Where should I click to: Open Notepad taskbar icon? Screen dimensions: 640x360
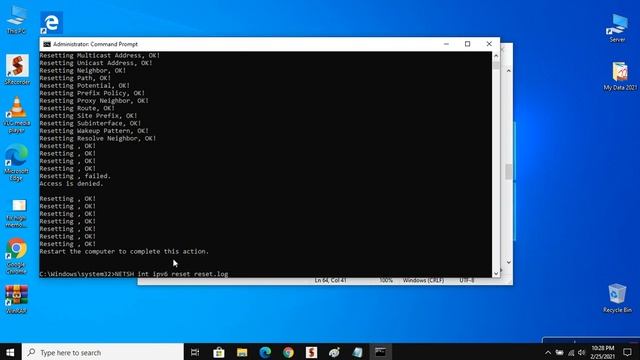click(358, 352)
